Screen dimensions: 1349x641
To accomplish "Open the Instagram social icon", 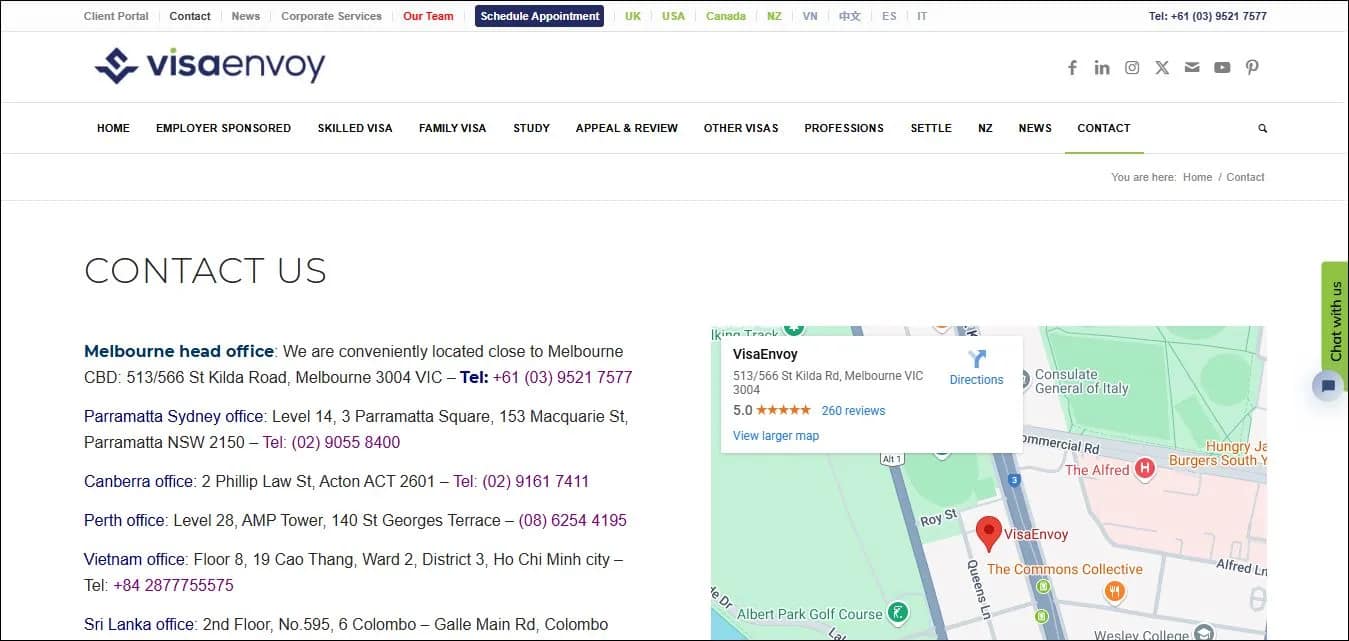I will (1132, 68).
